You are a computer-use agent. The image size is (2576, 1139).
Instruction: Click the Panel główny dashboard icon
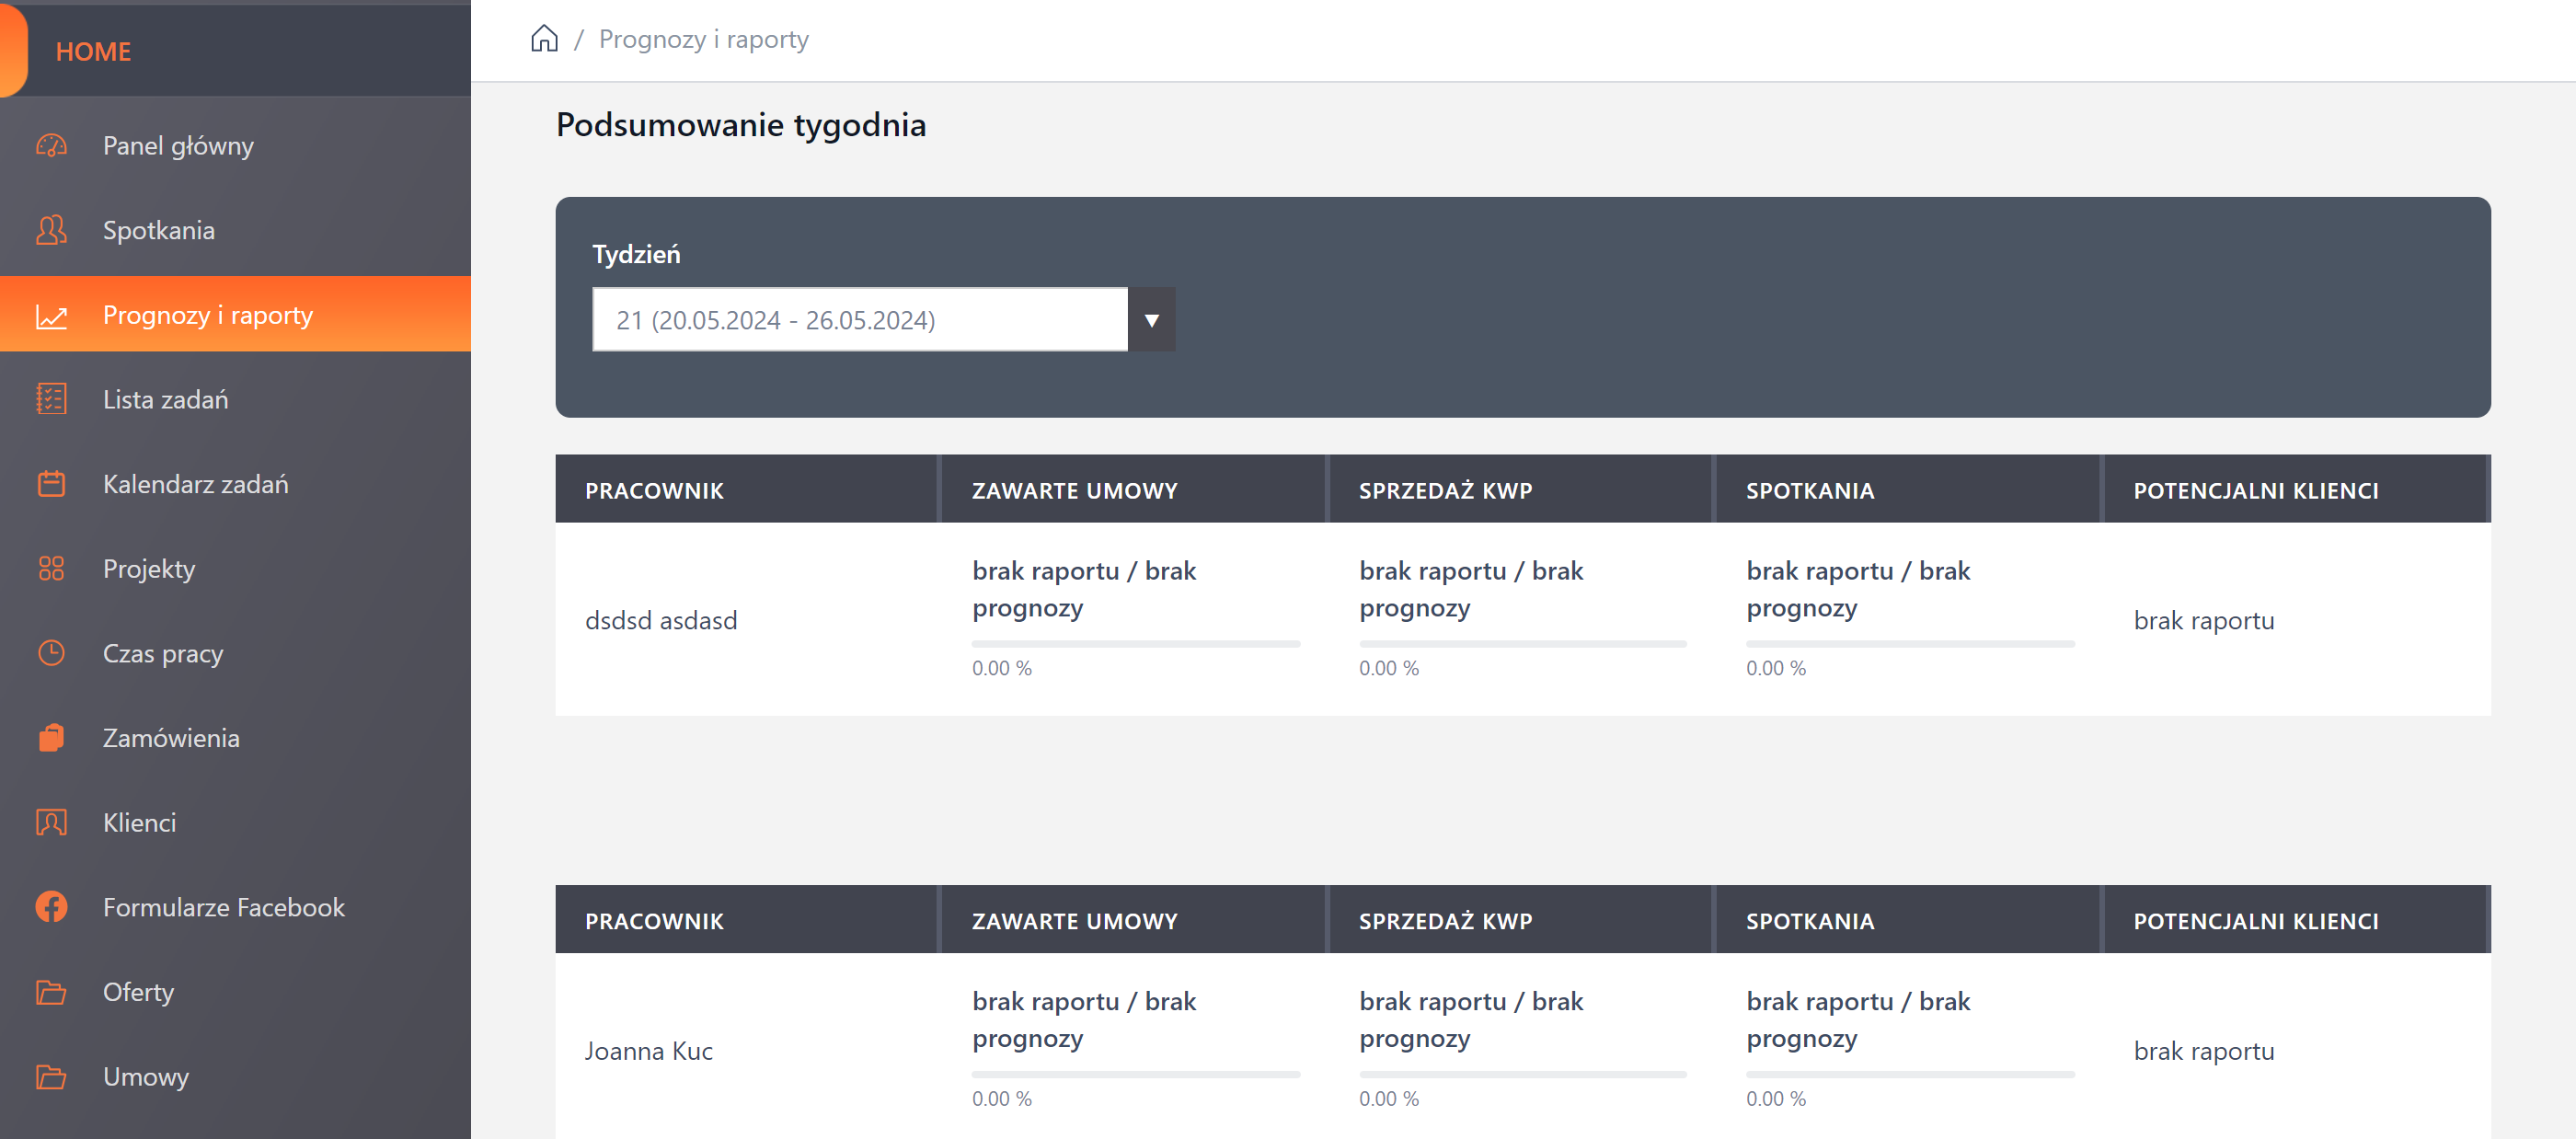(x=51, y=146)
